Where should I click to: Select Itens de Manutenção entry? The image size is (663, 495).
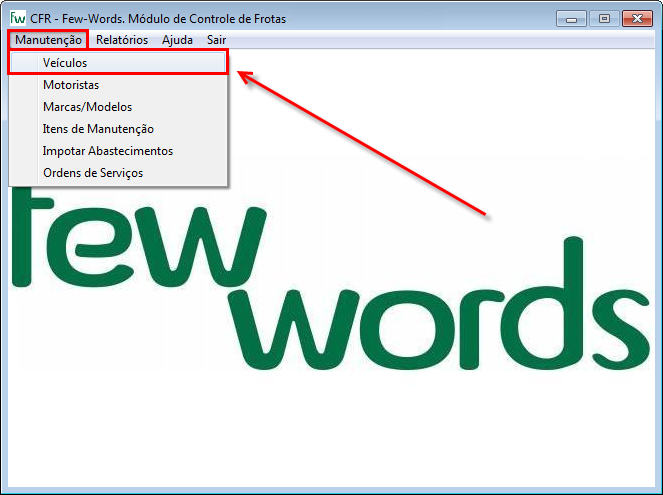[x=118, y=129]
